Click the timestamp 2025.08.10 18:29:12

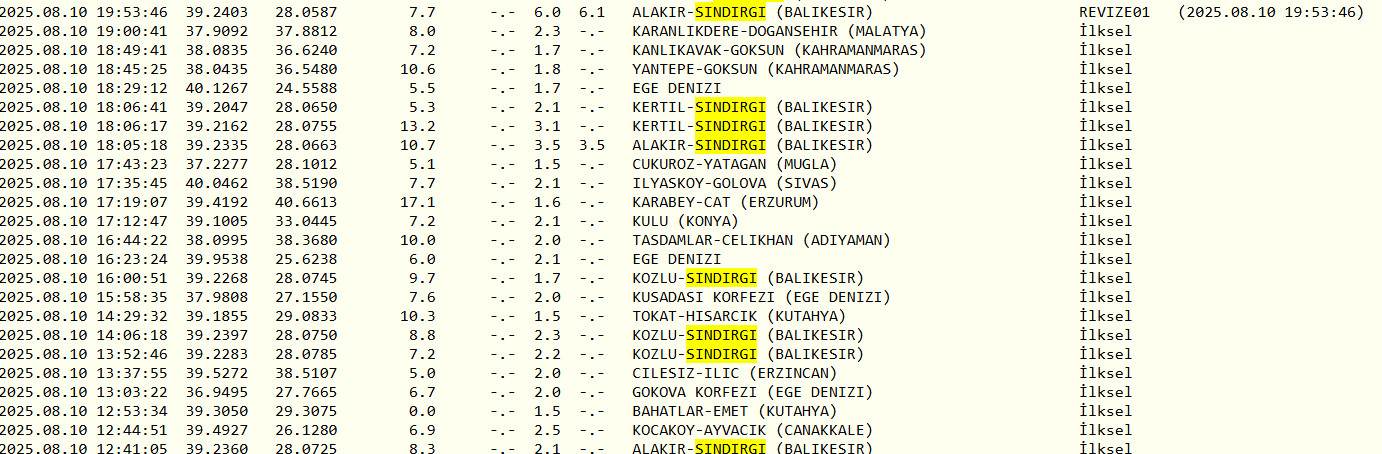(x=84, y=88)
